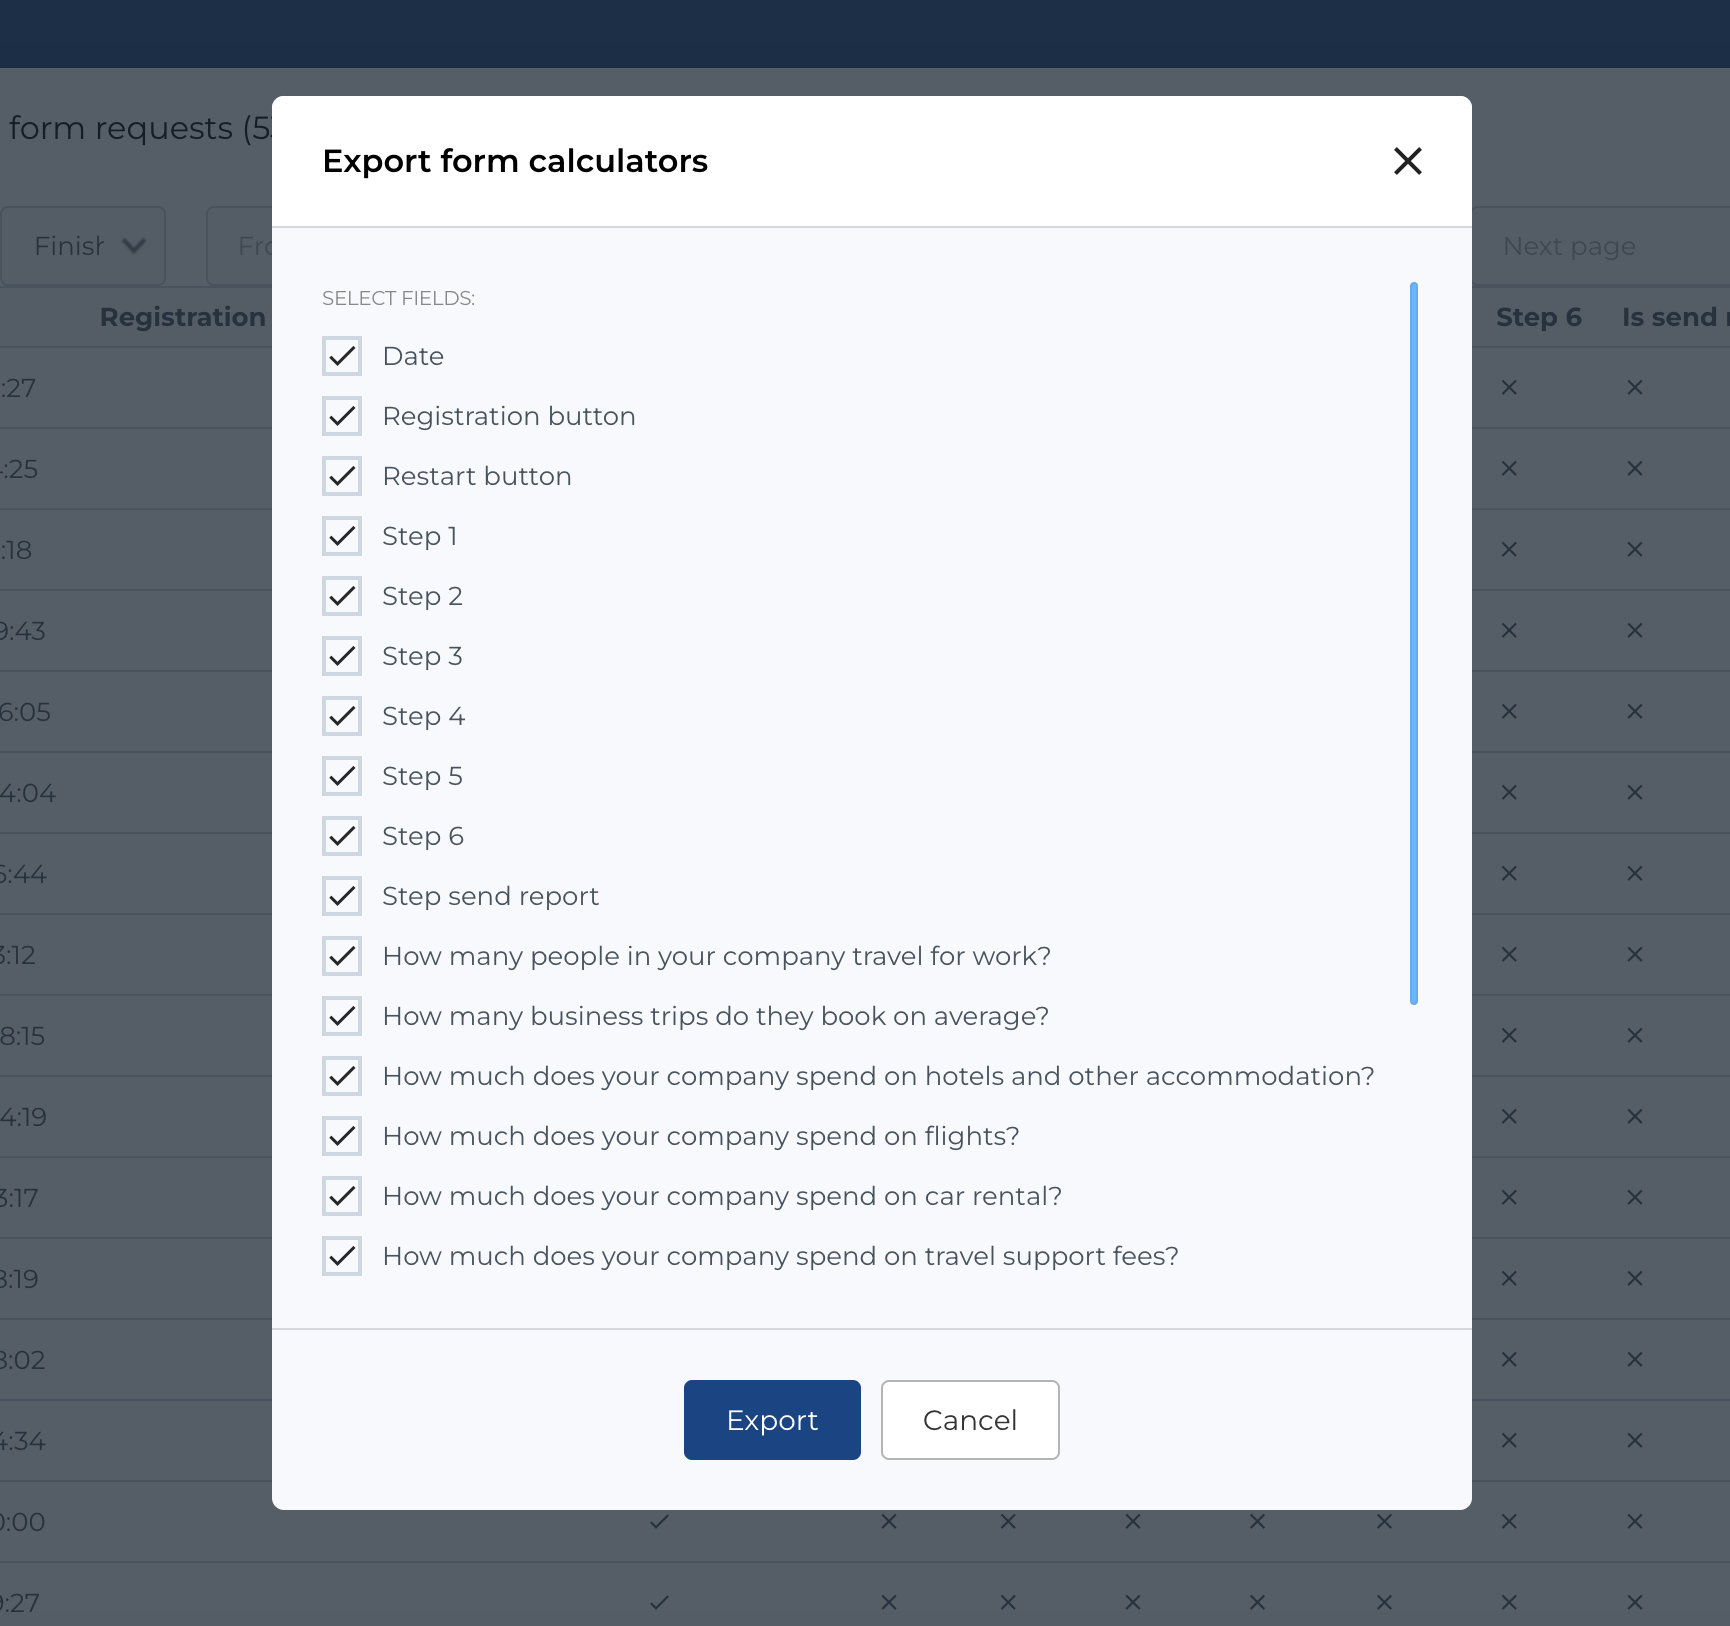The height and width of the screenshot is (1626, 1730).
Task: Deselect the Step 1 field
Action: tap(341, 536)
